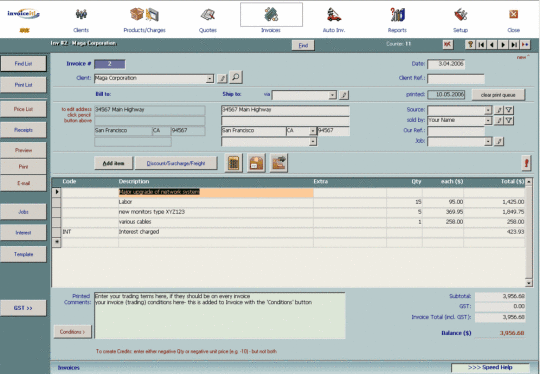Expand the Client dropdown
The image size is (540, 374).
click(x=210, y=79)
